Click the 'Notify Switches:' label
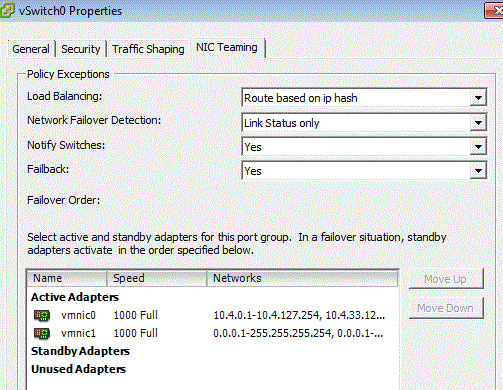Viewport: 503px width, 390px height. 66,145
